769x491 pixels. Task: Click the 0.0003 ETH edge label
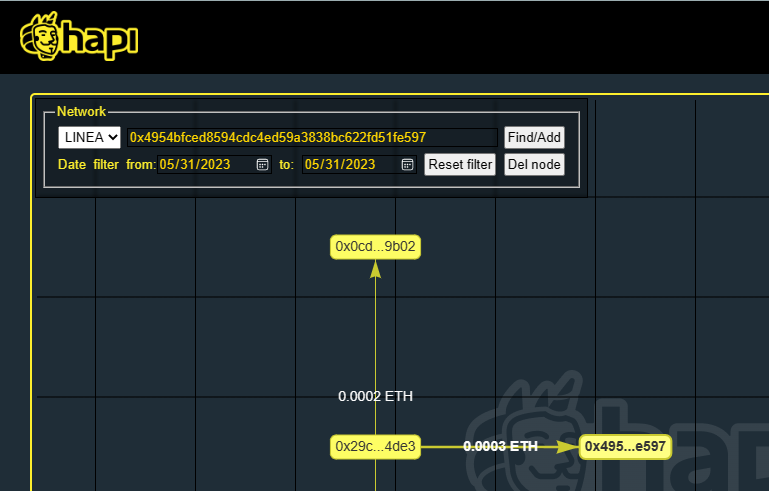[500, 446]
